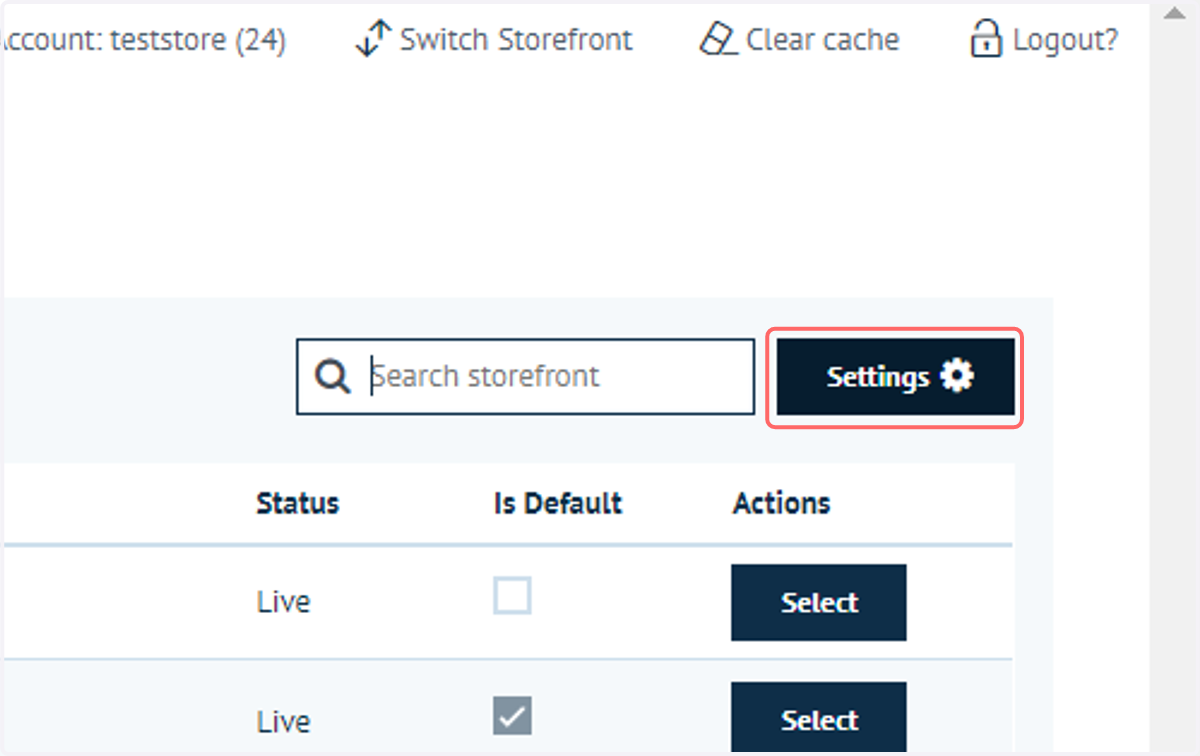Screen dimensions: 1200x756
Task: Click the Live status in second row
Action: coord(283,721)
